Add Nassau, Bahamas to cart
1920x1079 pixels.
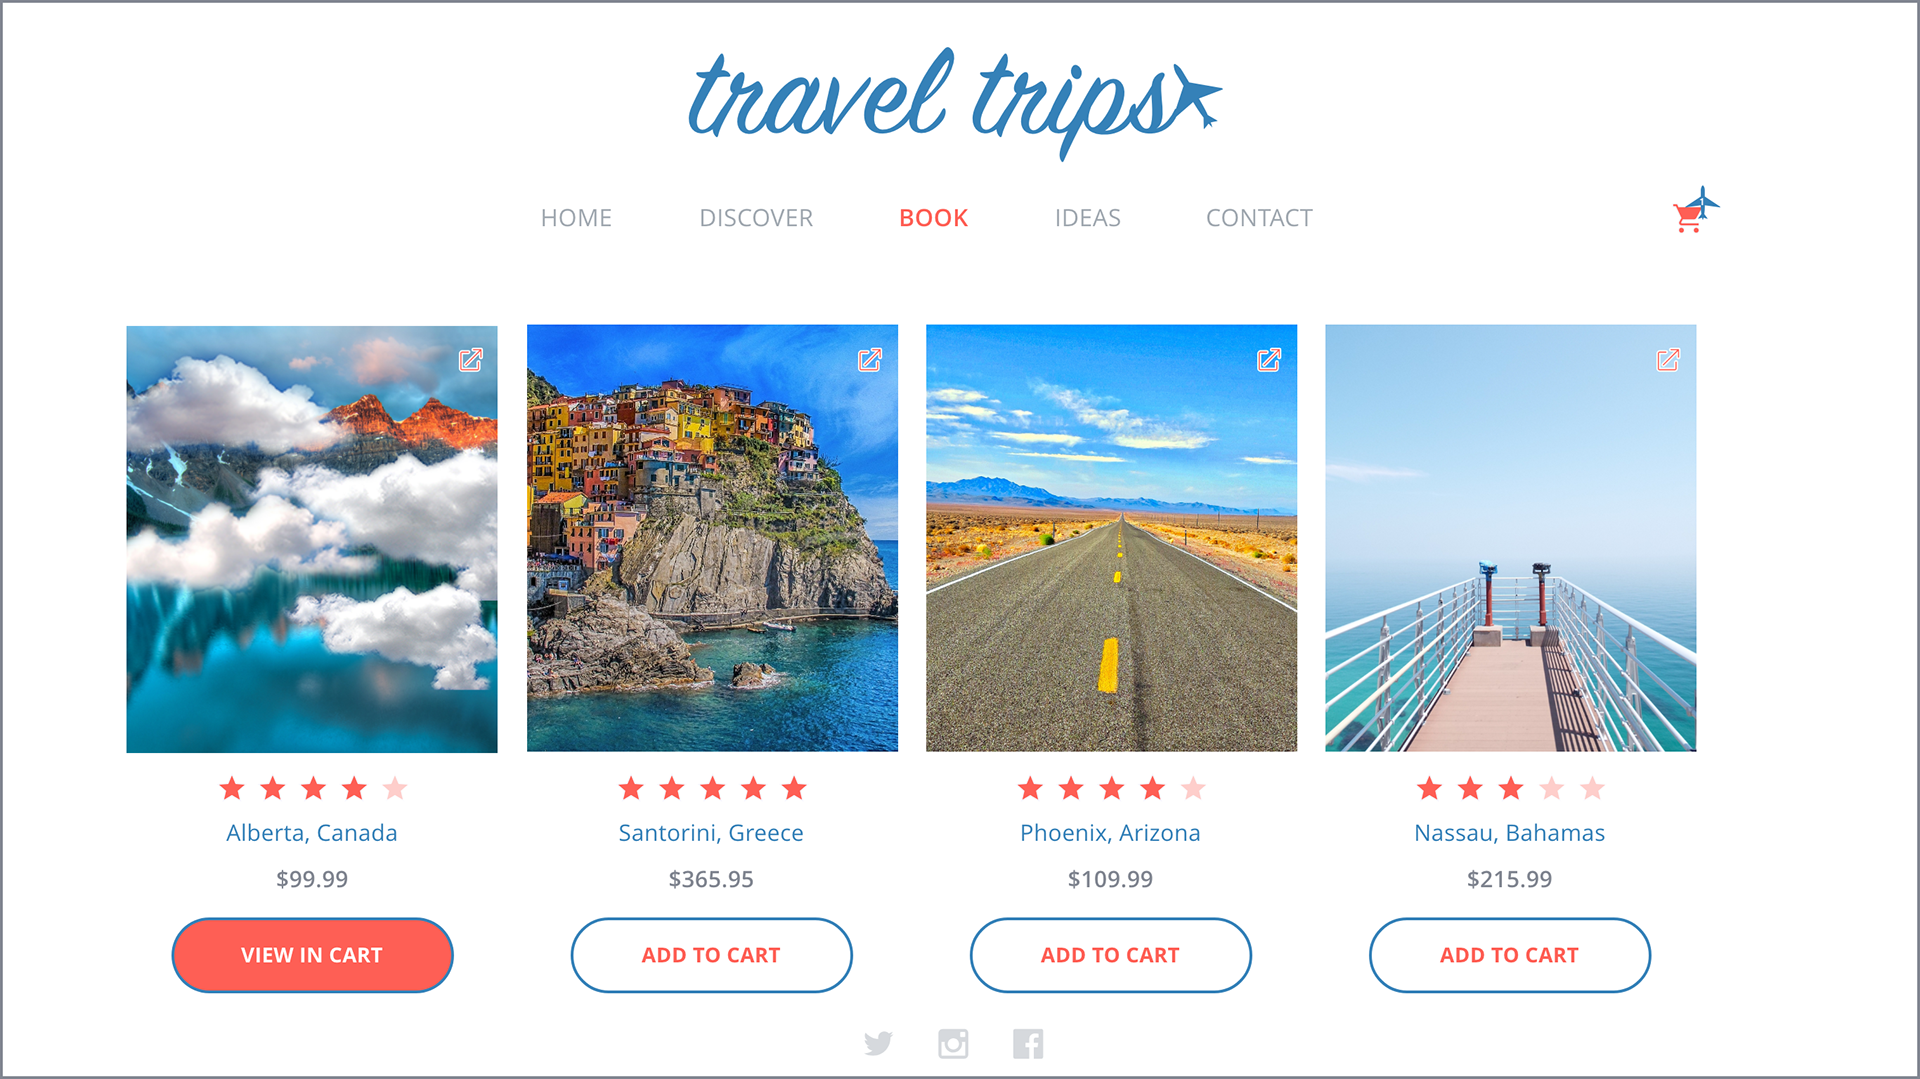[x=1509, y=955]
